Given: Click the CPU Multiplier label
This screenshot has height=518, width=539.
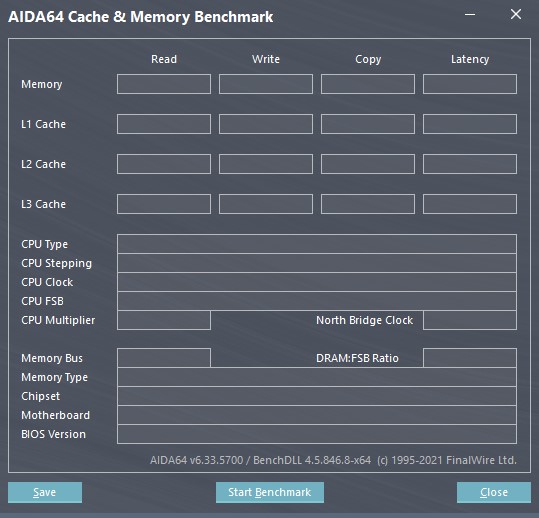Looking at the screenshot, I should pos(58,320).
